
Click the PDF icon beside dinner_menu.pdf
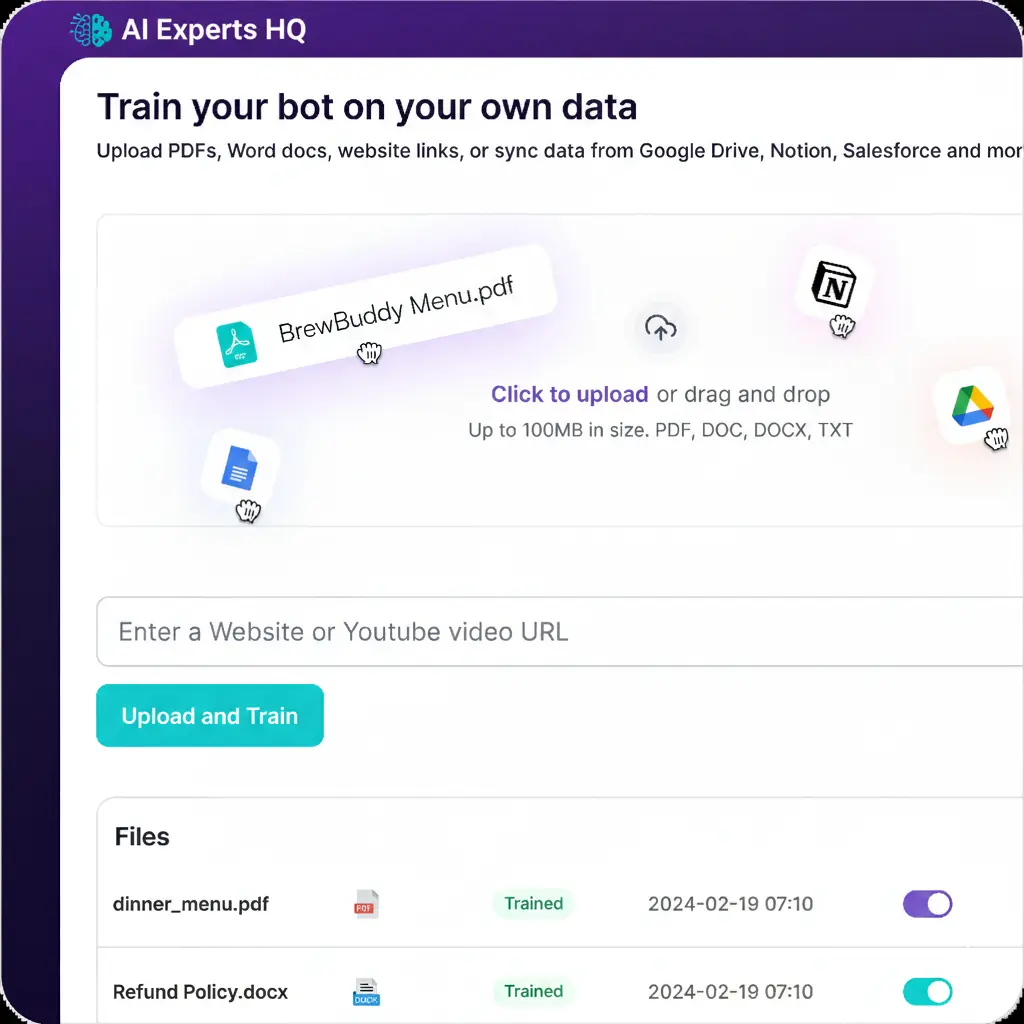[x=366, y=904]
